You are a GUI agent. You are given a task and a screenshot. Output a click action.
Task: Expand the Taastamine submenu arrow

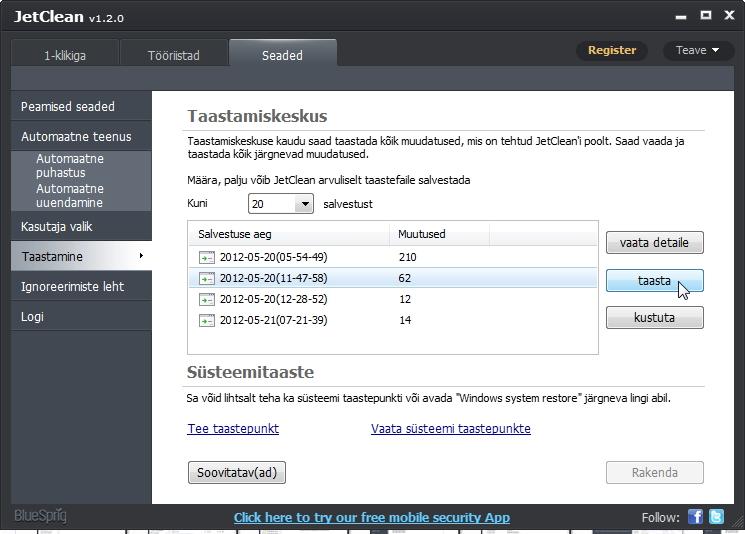coord(141,257)
